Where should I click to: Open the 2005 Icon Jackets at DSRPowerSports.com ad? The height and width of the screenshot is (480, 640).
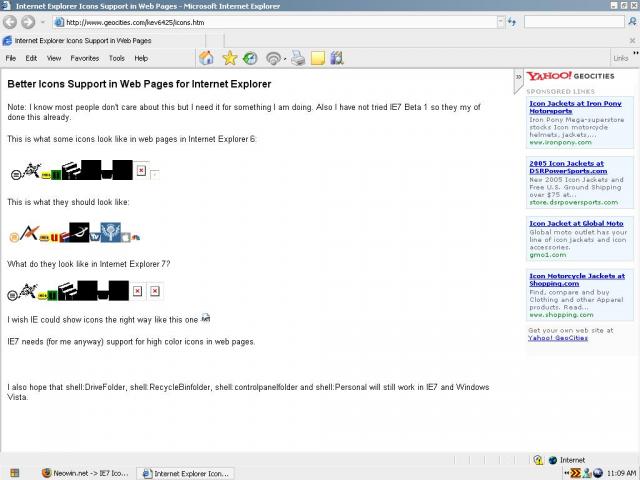point(568,167)
